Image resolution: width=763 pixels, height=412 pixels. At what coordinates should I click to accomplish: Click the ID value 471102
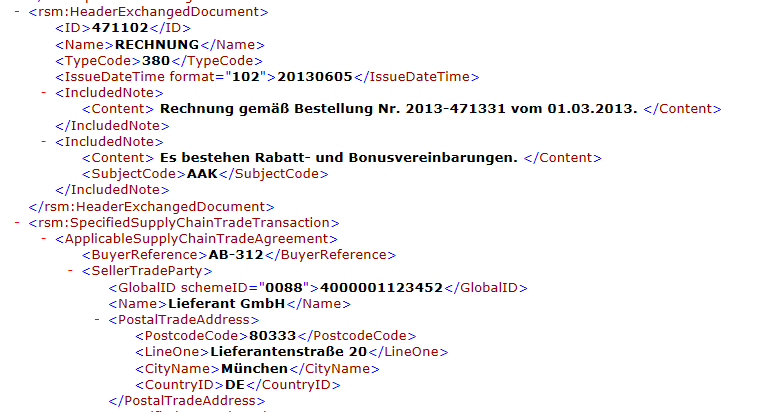pyautogui.click(x=120, y=28)
